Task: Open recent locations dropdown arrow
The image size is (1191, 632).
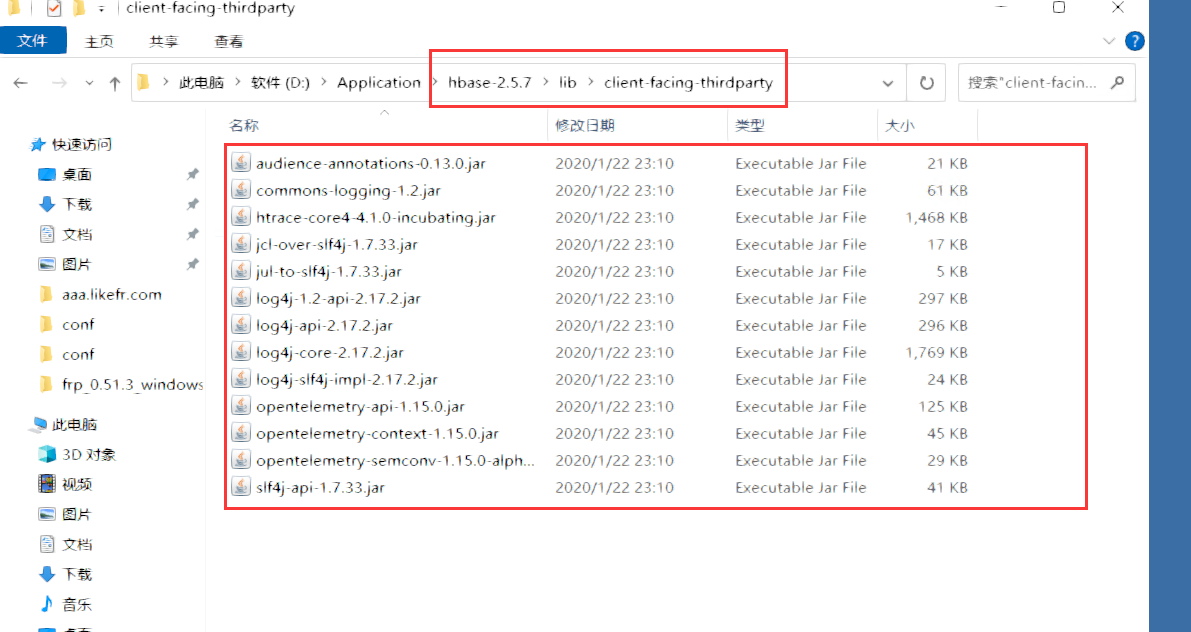Action: pos(89,83)
